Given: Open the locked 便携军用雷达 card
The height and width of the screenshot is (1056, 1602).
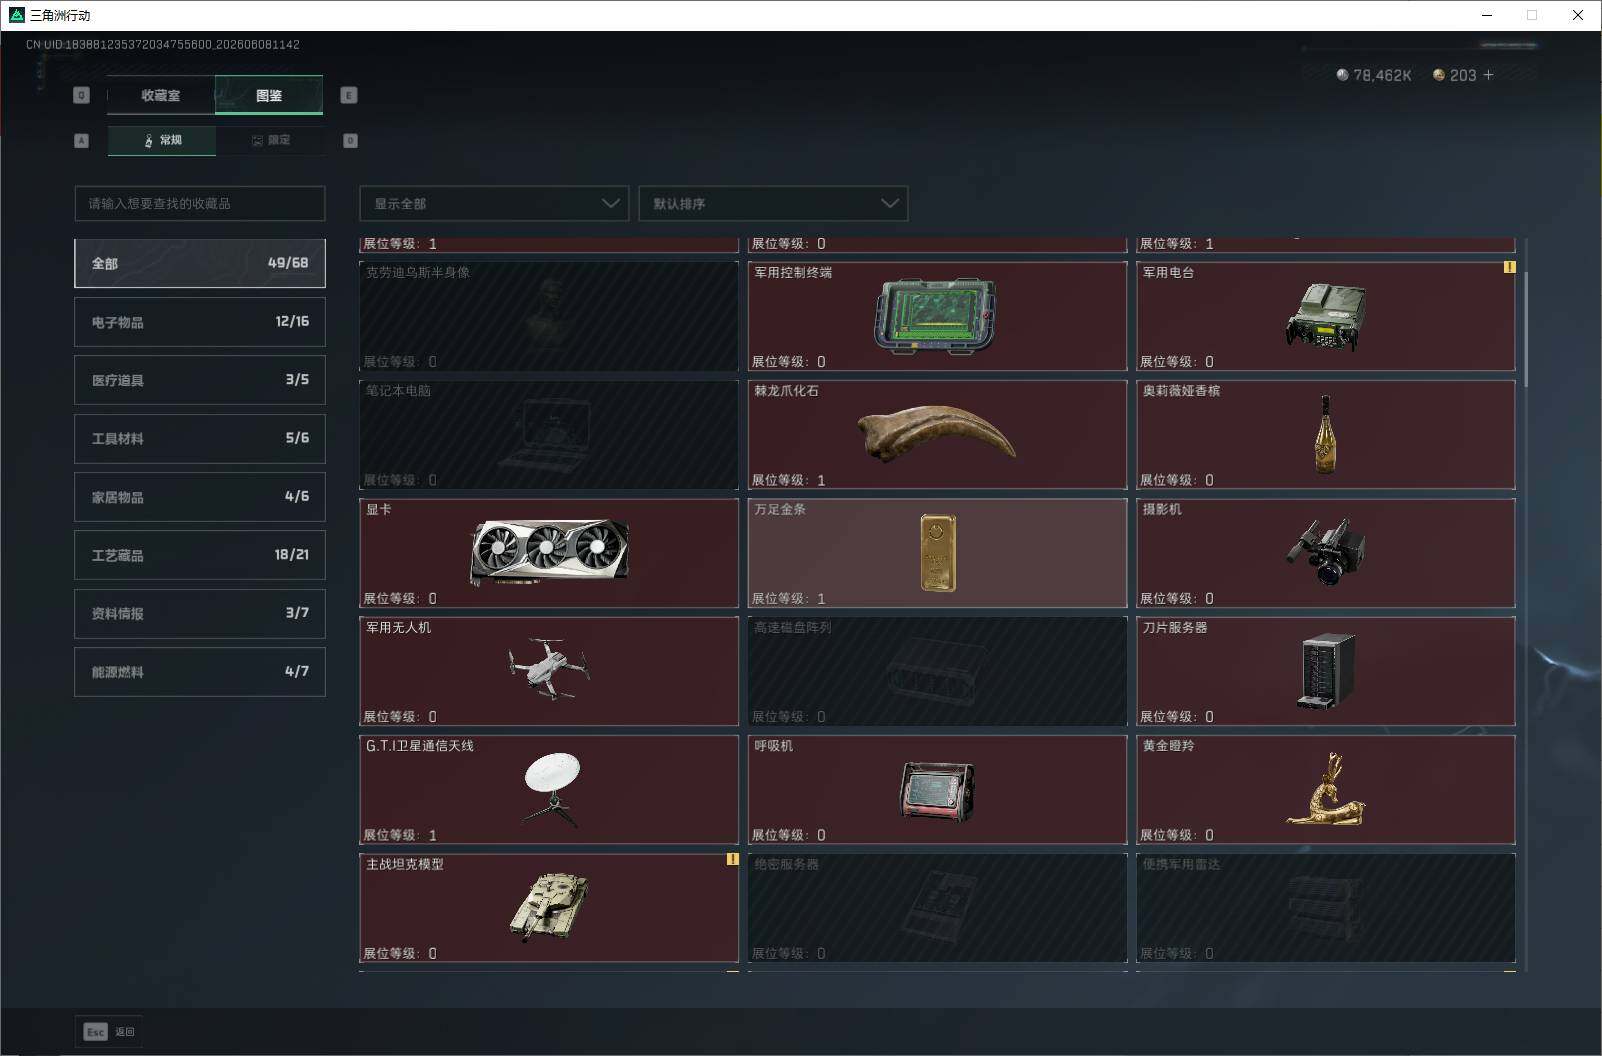Looking at the screenshot, I should (1325, 908).
